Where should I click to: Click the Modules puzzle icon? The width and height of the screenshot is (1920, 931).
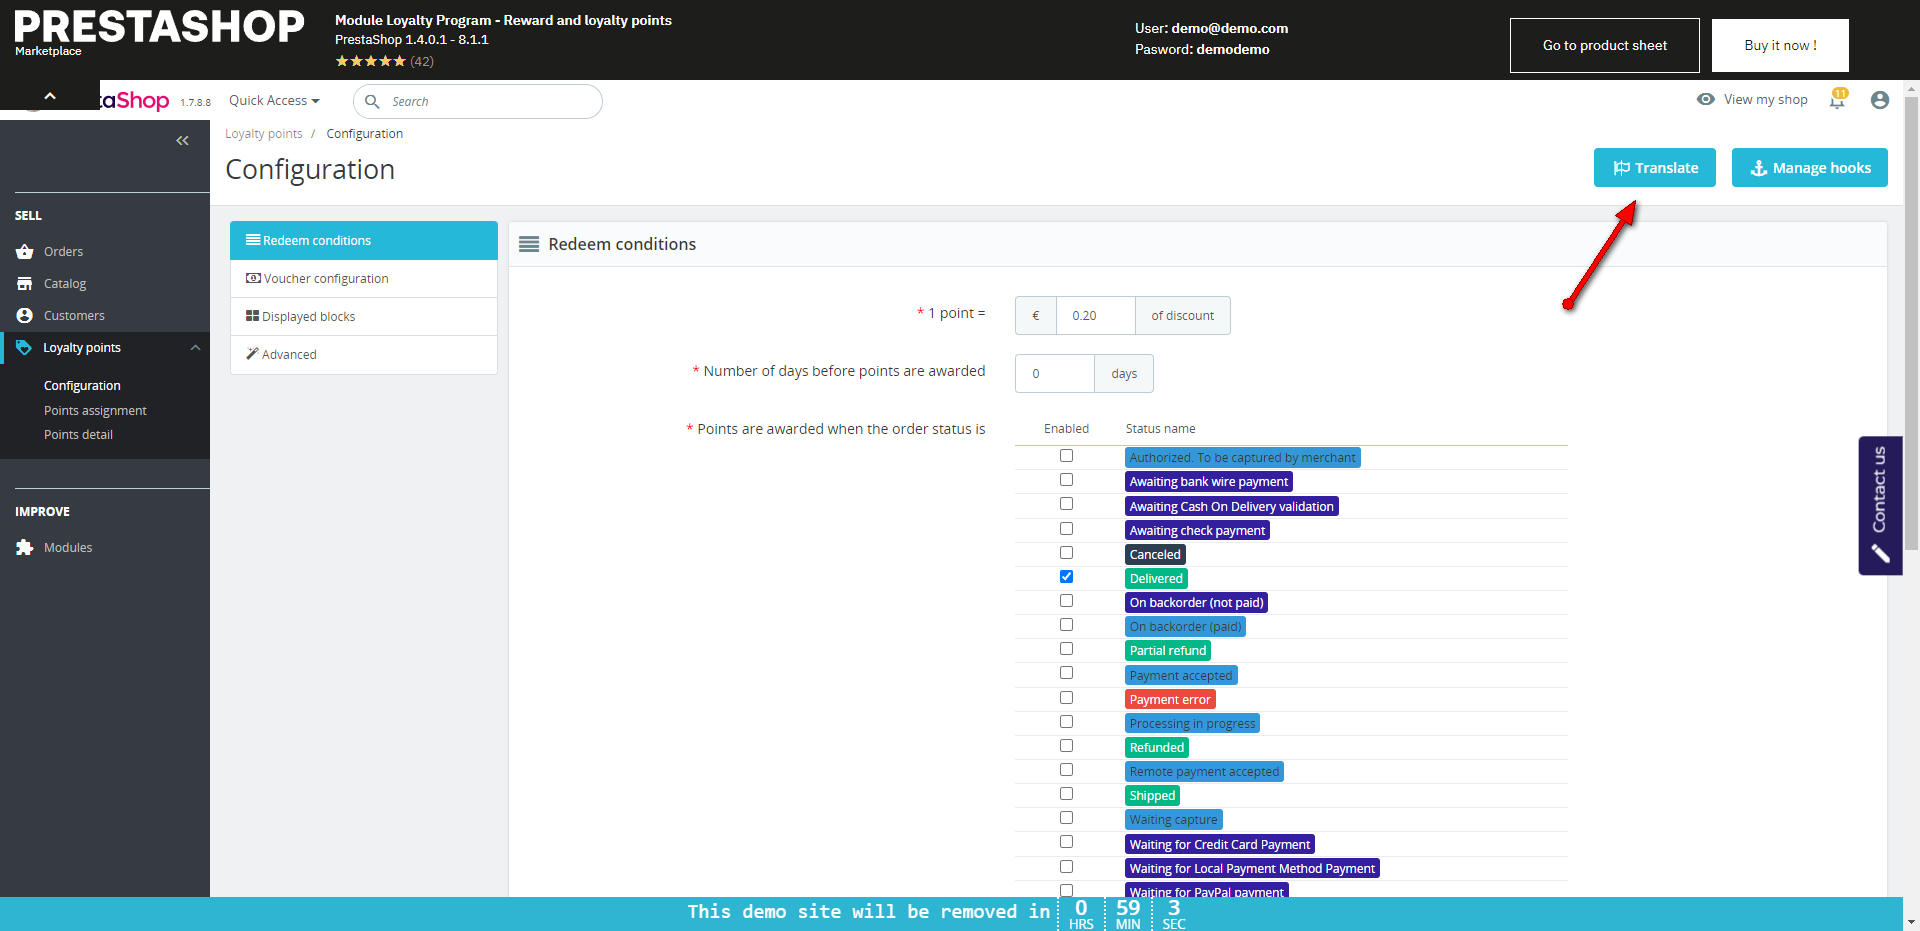(x=25, y=547)
